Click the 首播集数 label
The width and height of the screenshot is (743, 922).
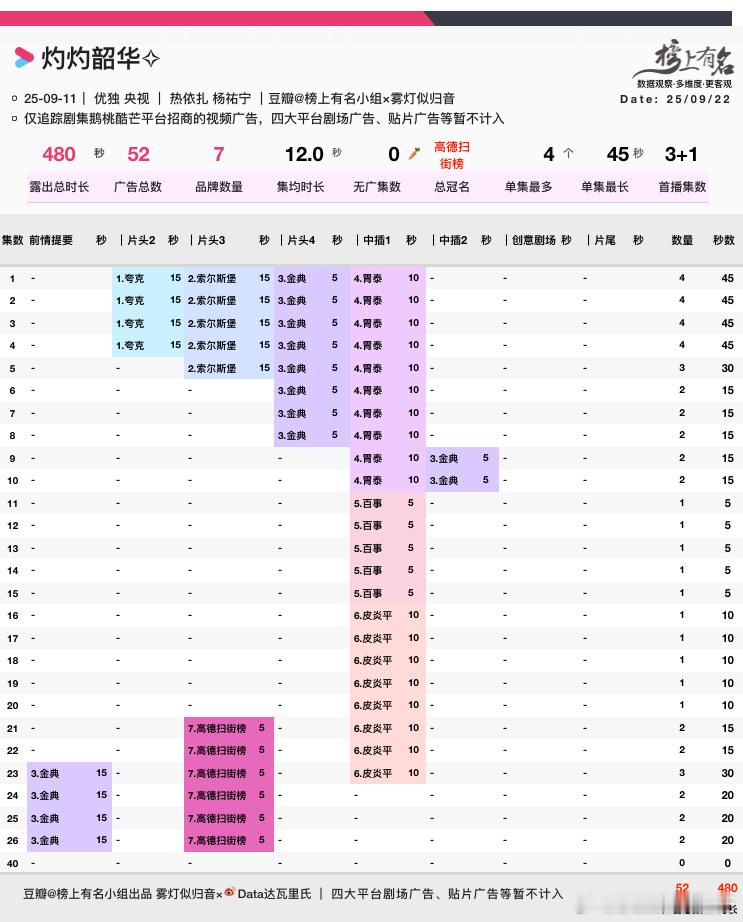(x=682, y=187)
